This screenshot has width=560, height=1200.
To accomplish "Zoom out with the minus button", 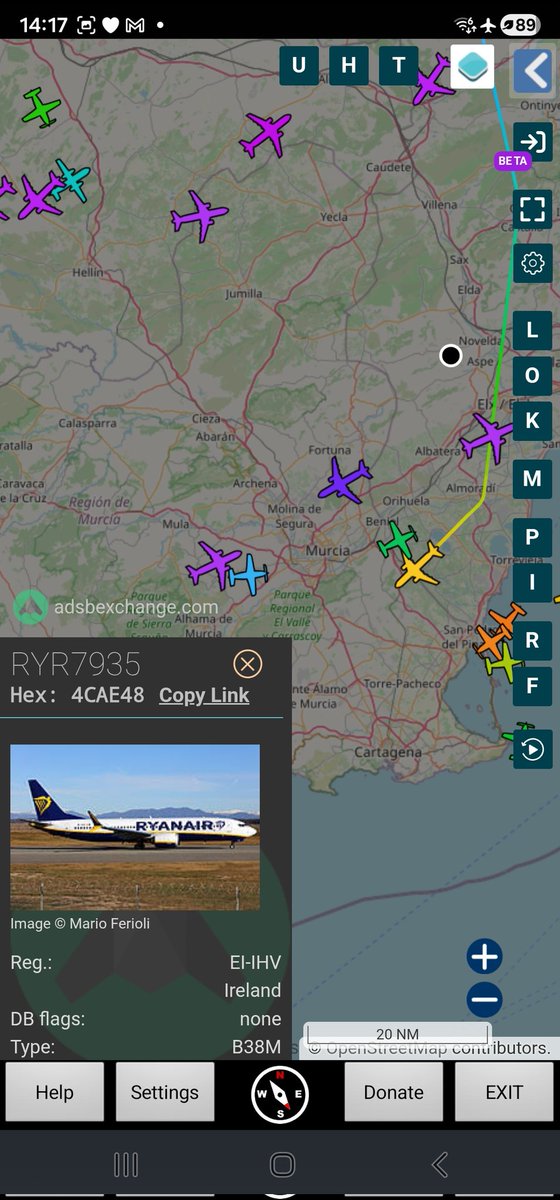I will tap(484, 999).
